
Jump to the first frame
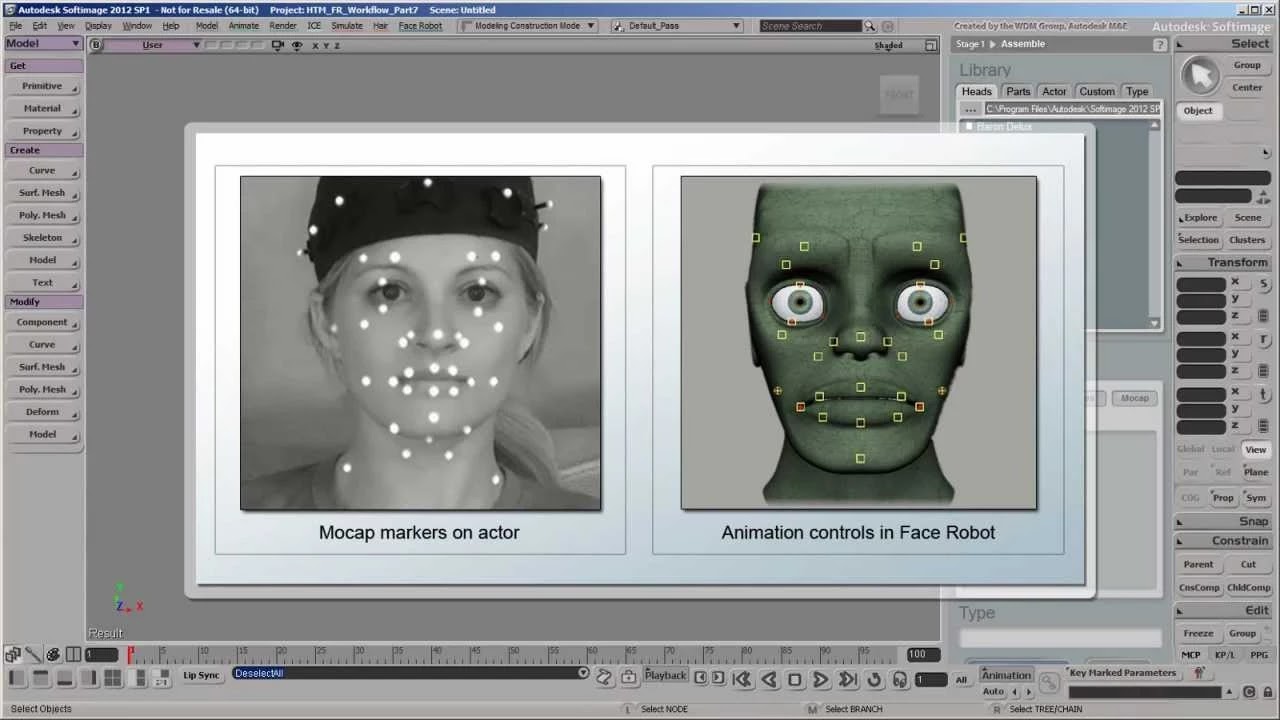(742, 679)
